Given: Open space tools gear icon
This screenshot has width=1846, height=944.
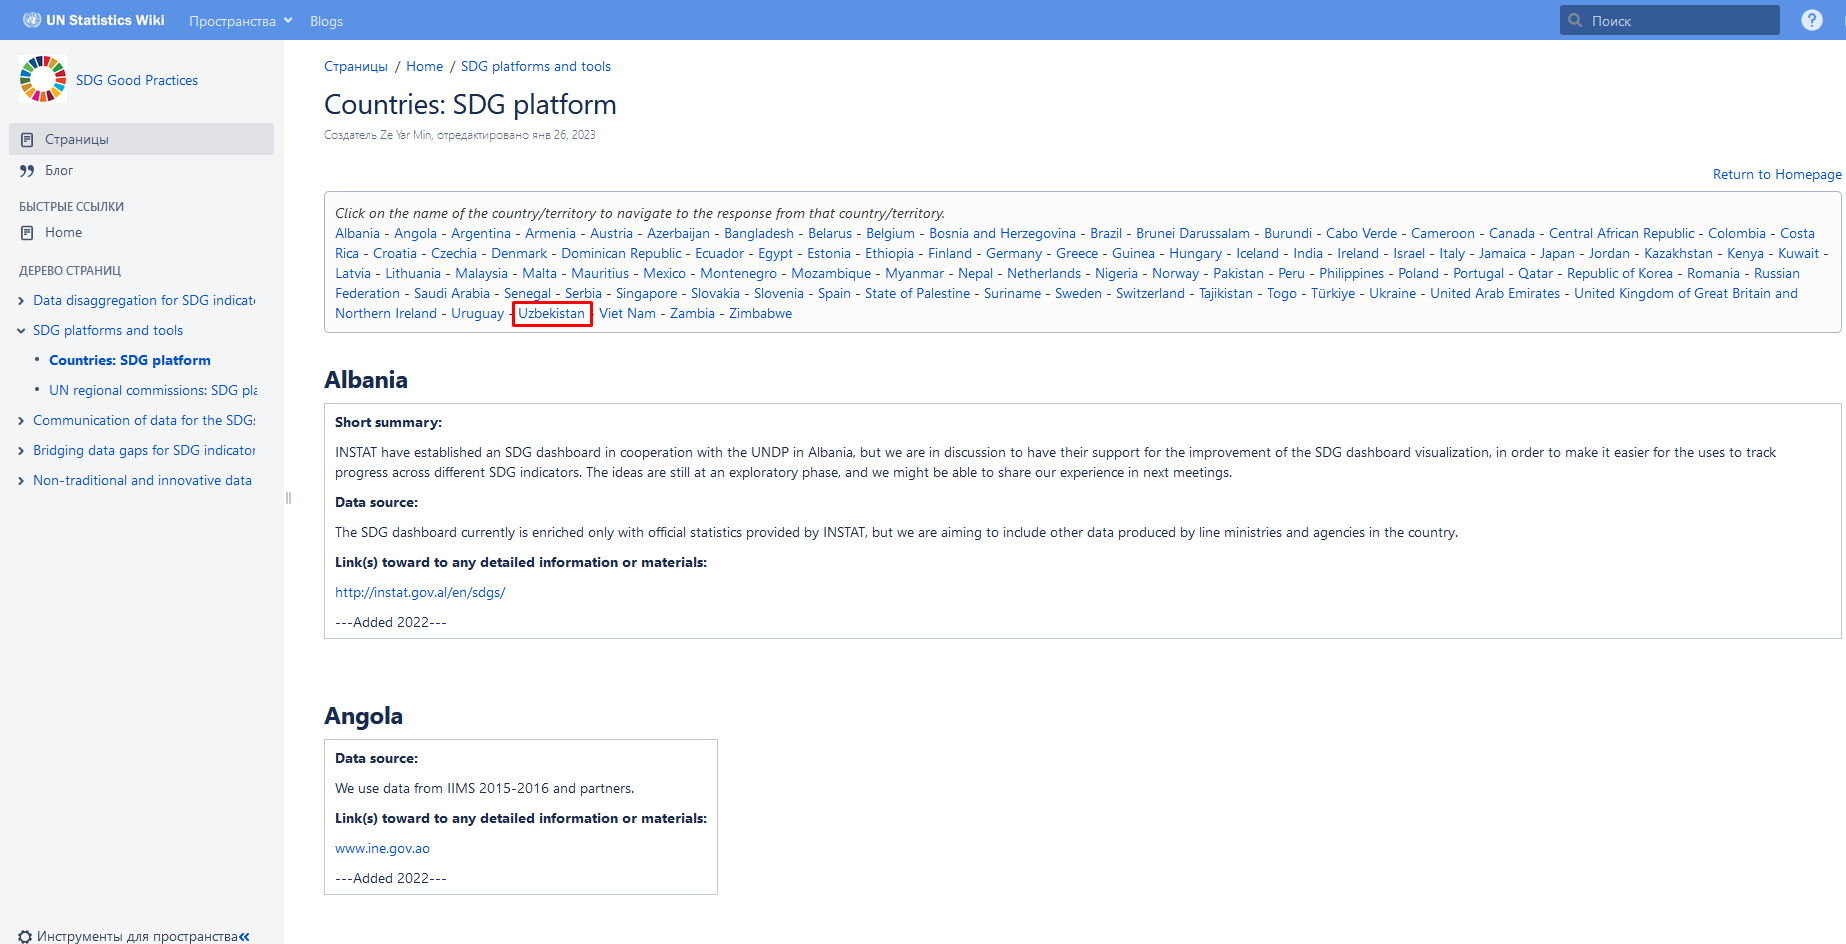Looking at the screenshot, I should click(x=25, y=936).
